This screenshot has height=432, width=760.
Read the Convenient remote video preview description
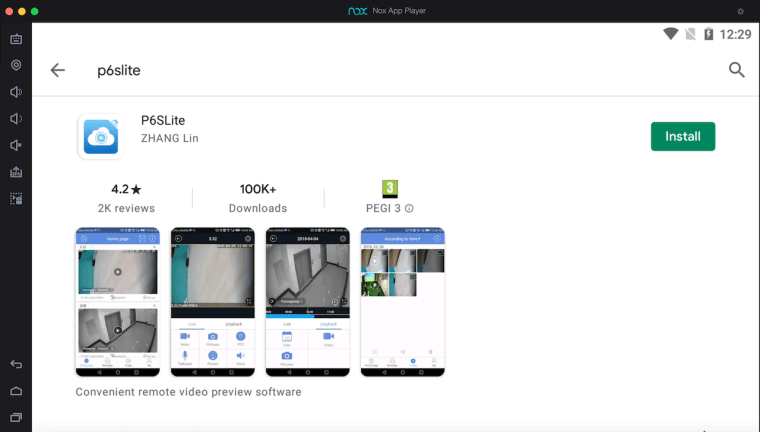click(188, 392)
